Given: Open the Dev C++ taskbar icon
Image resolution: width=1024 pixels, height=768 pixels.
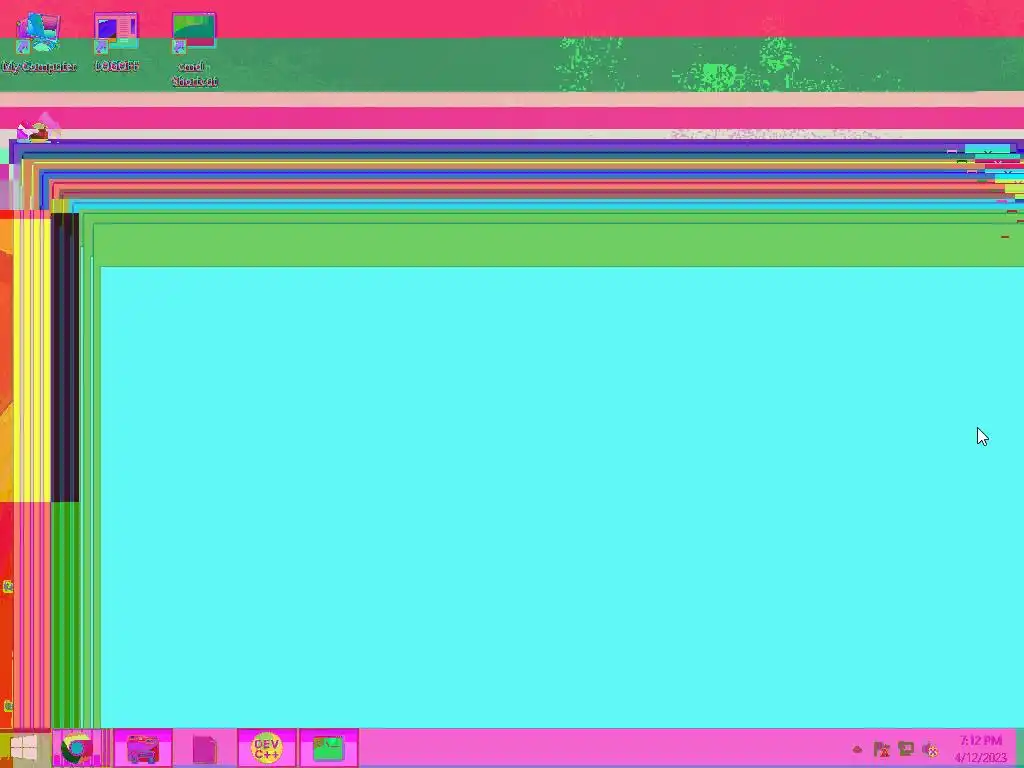Looking at the screenshot, I should click(x=266, y=748).
